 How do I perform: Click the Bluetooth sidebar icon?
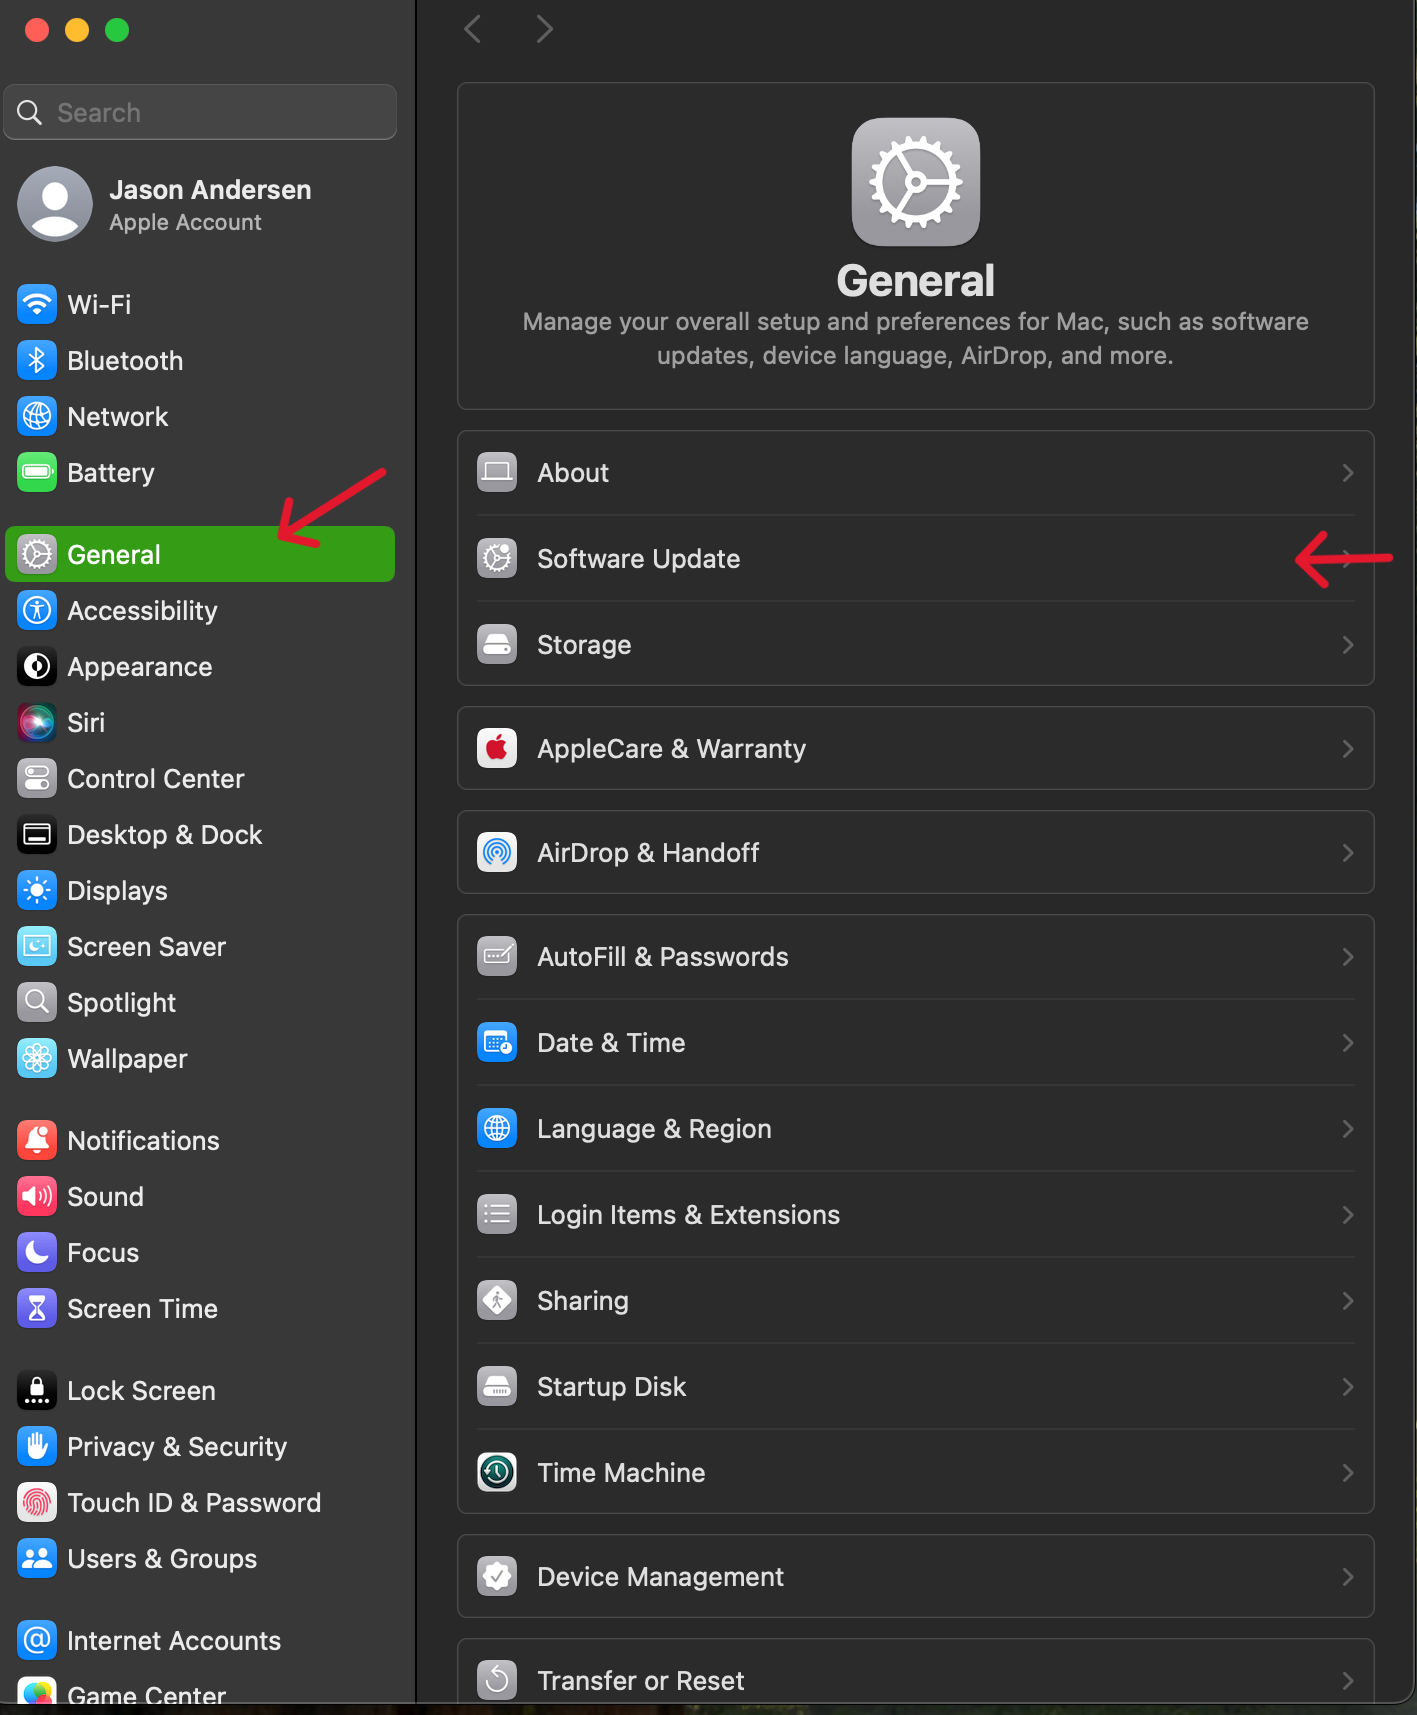pos(37,360)
